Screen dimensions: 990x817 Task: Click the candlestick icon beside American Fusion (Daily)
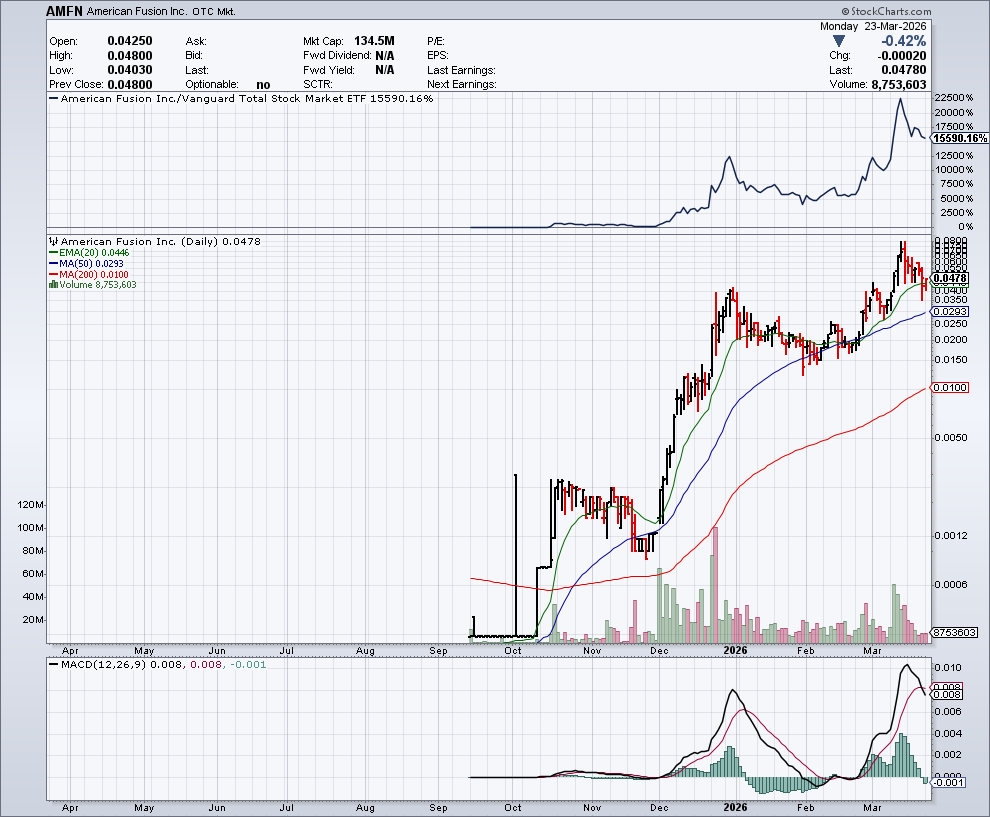pyautogui.click(x=54, y=241)
